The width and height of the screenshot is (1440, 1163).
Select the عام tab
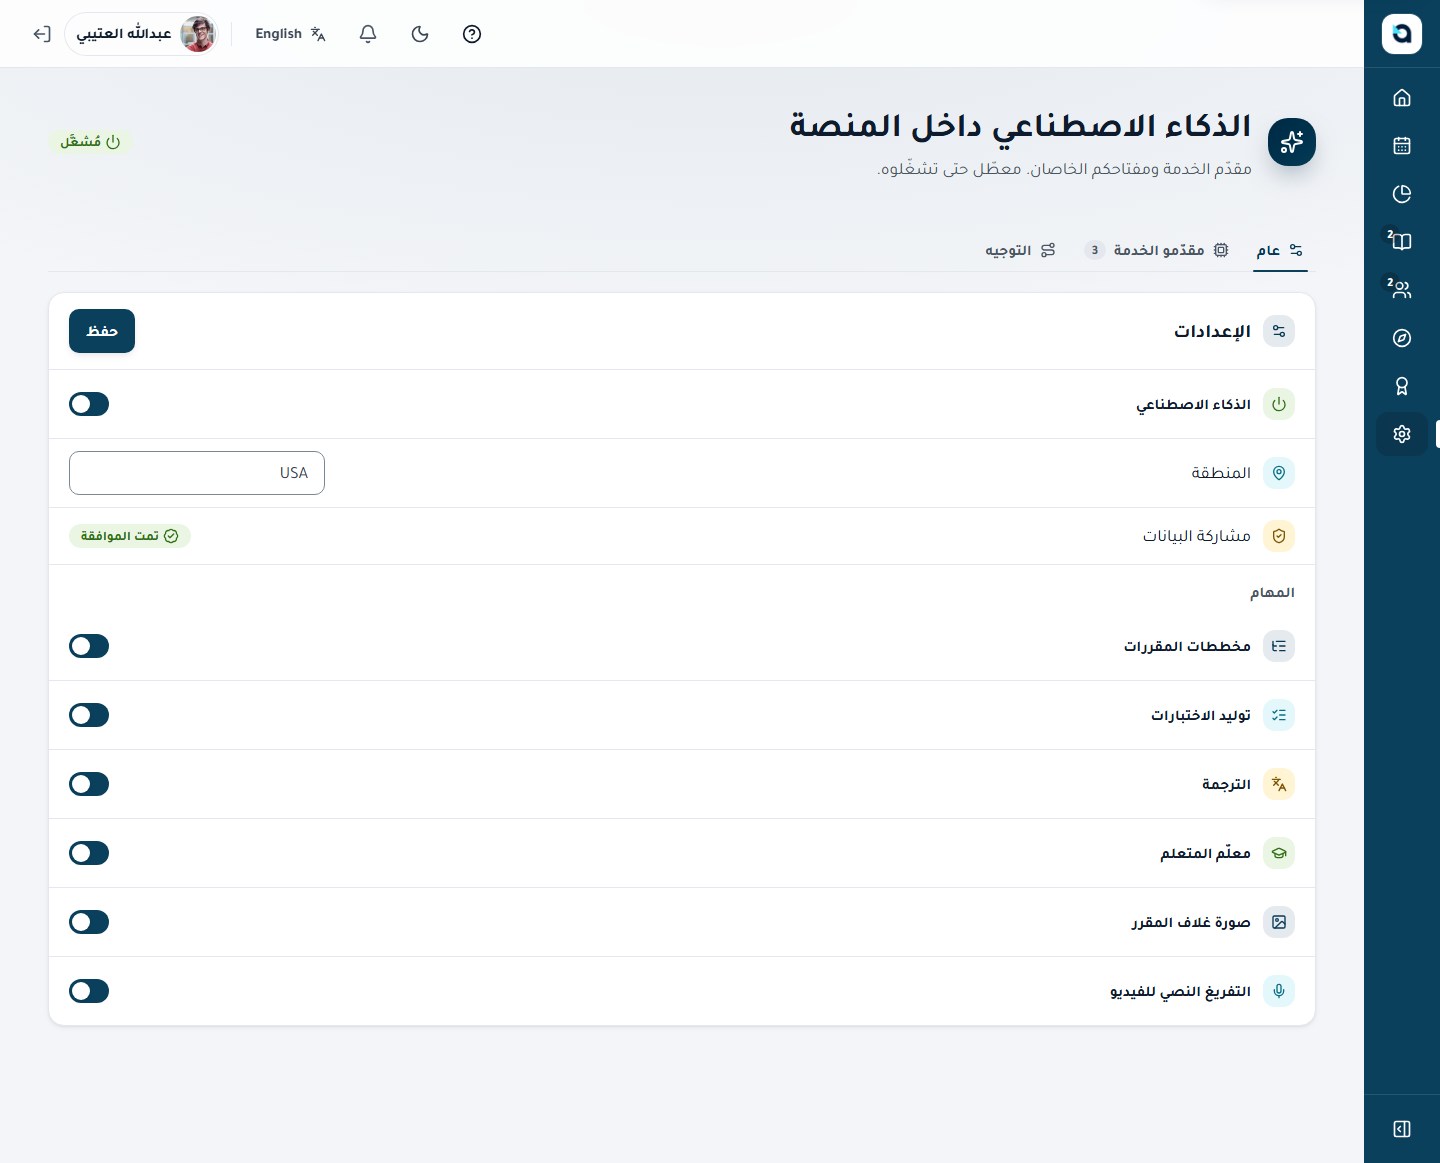click(1280, 250)
